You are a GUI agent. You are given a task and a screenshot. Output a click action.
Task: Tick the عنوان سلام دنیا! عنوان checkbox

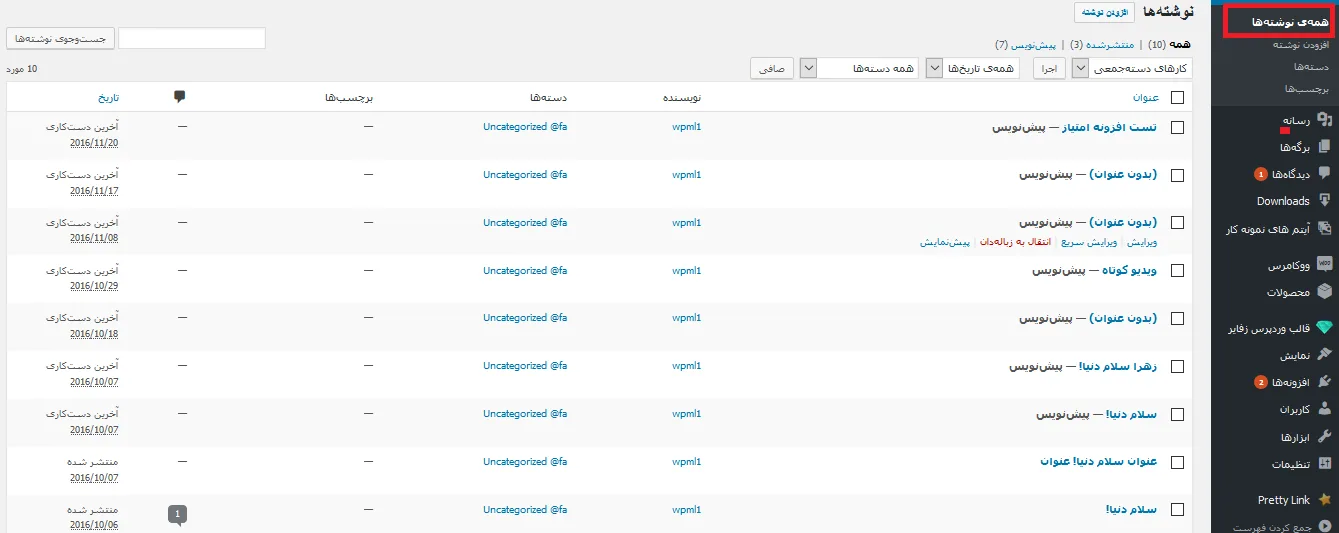[x=1177, y=462]
